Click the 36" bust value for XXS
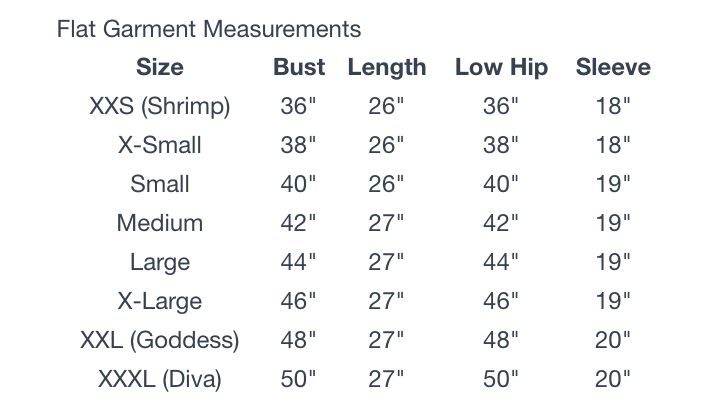Image resolution: width=715 pixels, height=420 pixels. tap(298, 106)
